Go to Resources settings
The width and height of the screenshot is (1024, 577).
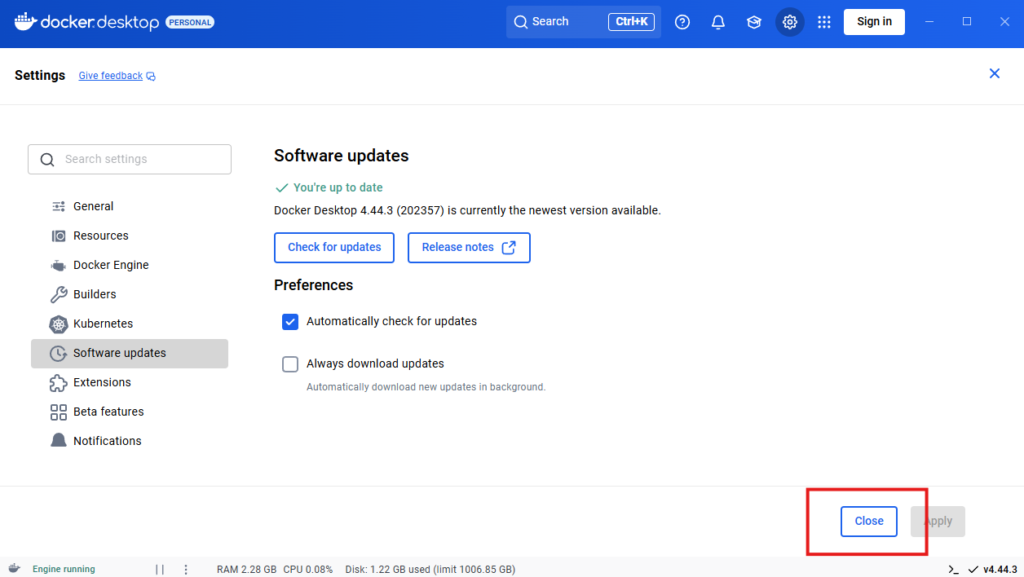(x=129, y=236)
